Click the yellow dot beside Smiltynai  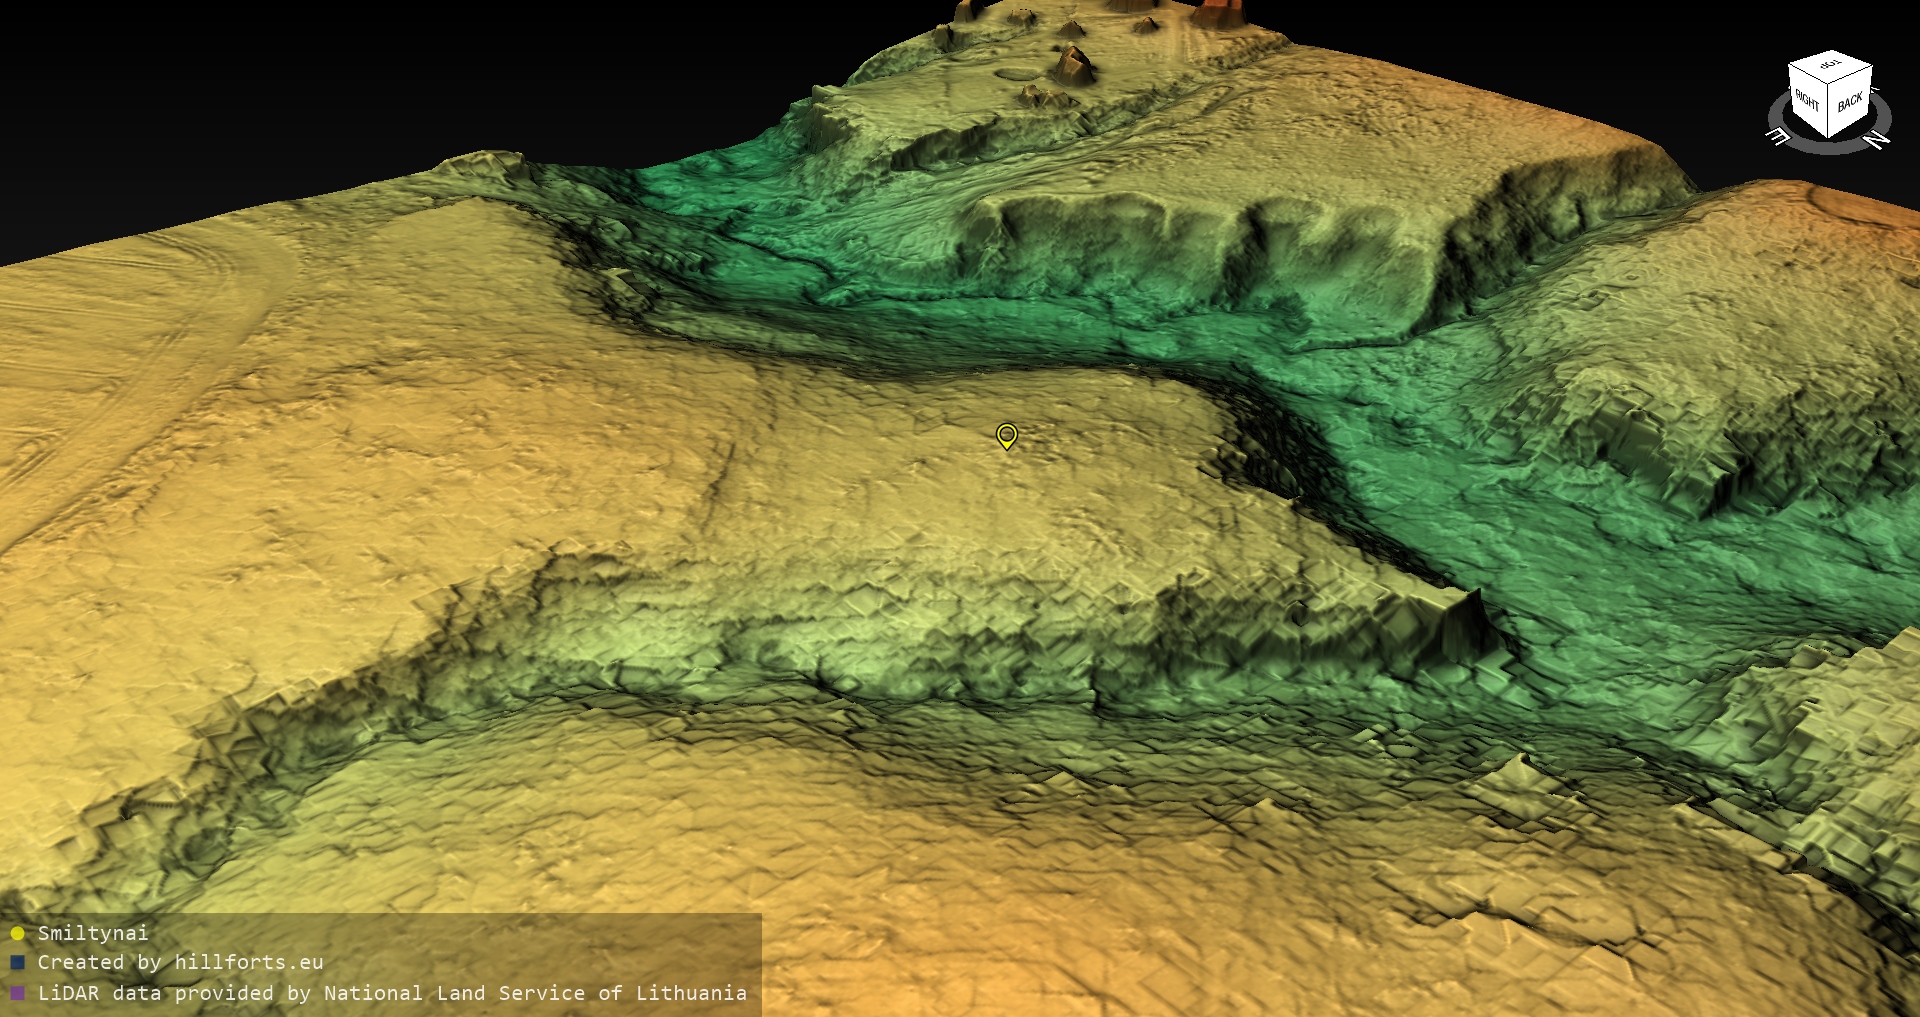pyautogui.click(x=17, y=934)
